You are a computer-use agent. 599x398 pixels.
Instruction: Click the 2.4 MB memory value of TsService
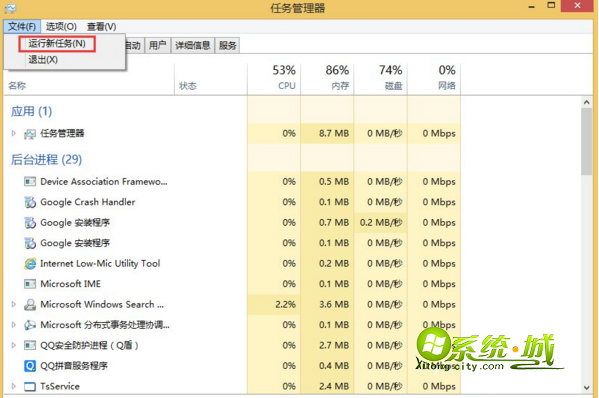pos(334,386)
